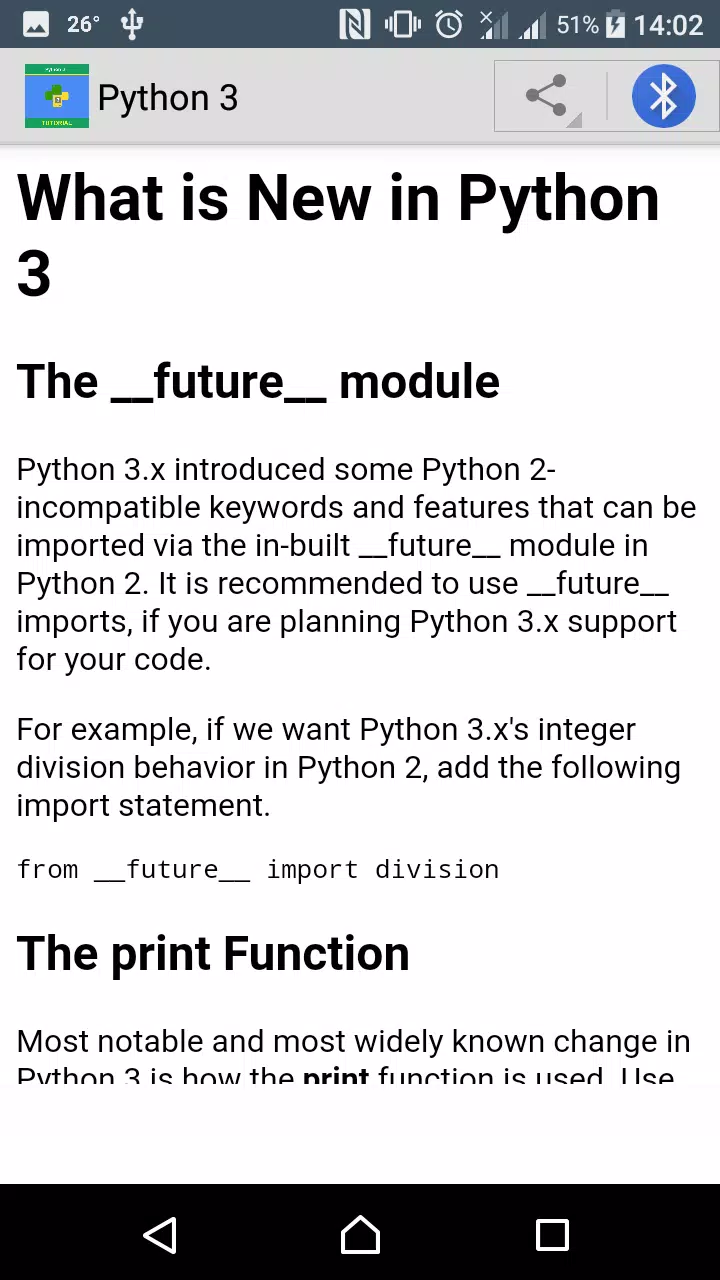
Task: Tap the alarm clock status icon
Action: tap(449, 24)
